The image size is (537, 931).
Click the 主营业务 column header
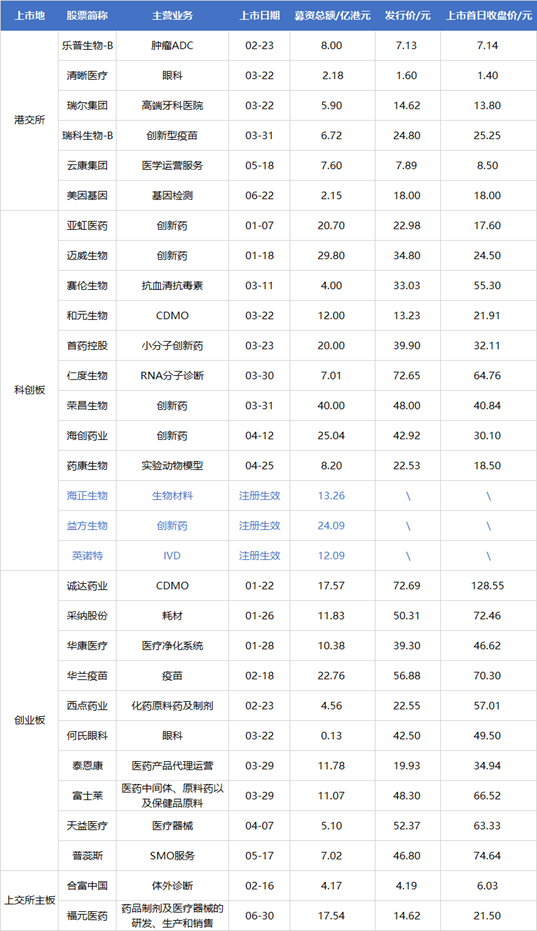click(x=172, y=15)
